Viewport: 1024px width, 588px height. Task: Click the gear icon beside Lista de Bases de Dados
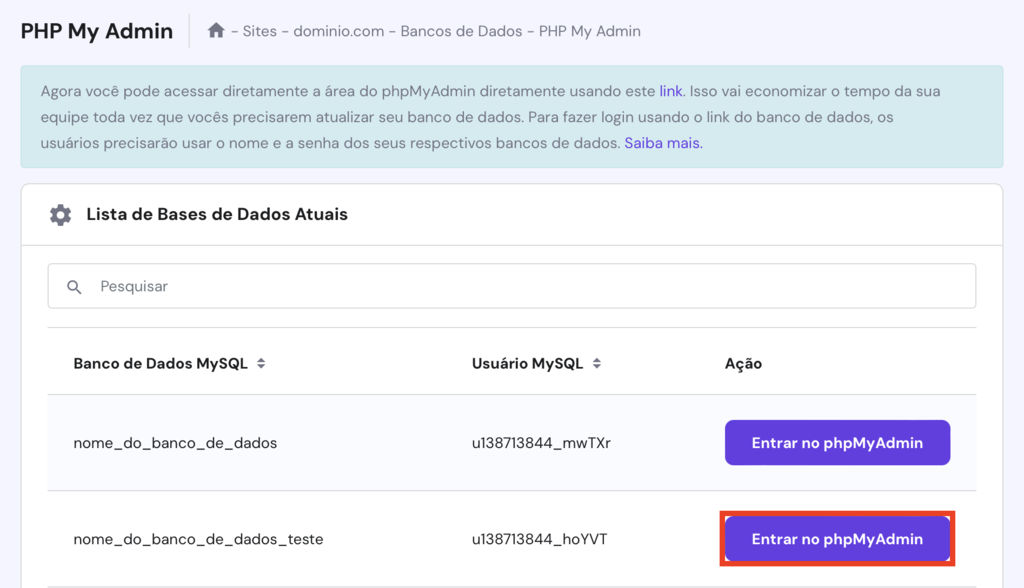point(60,214)
